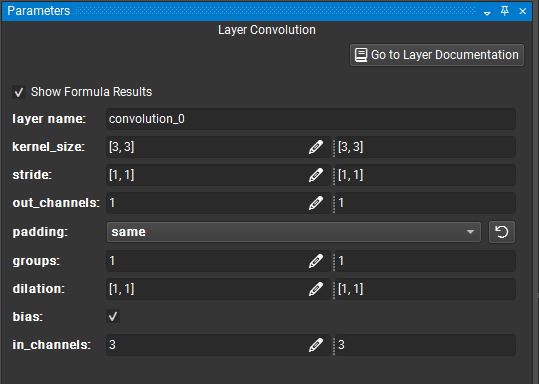Select the groups result value box

[x=425, y=261]
